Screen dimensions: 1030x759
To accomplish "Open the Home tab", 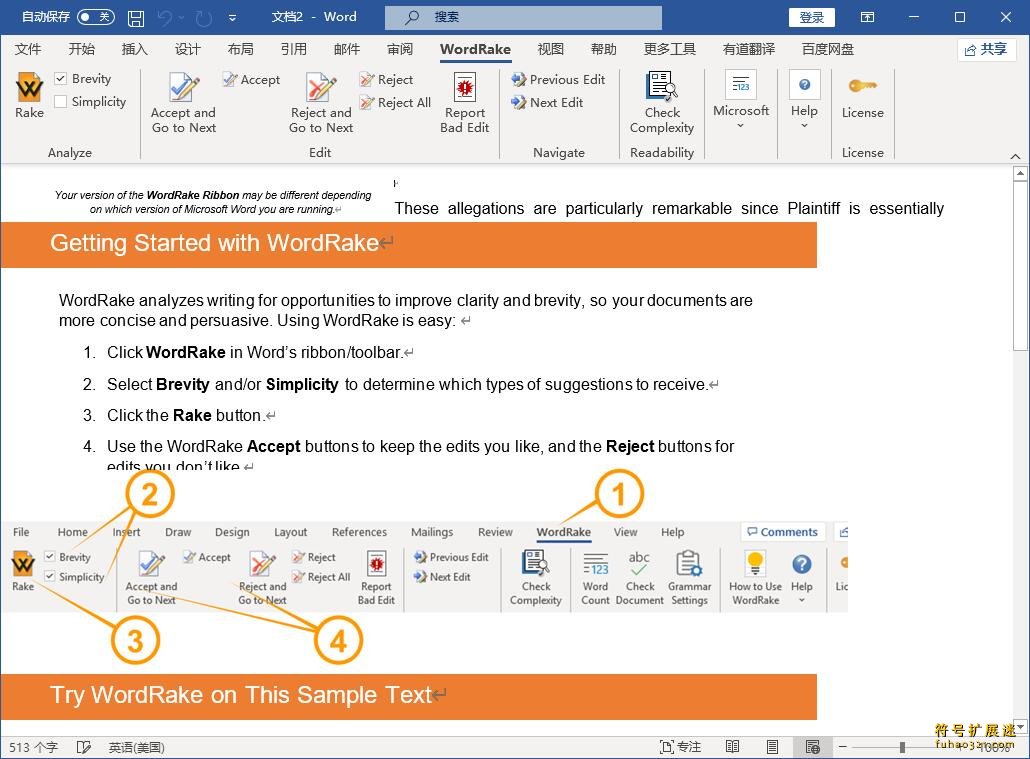I will (x=81, y=49).
